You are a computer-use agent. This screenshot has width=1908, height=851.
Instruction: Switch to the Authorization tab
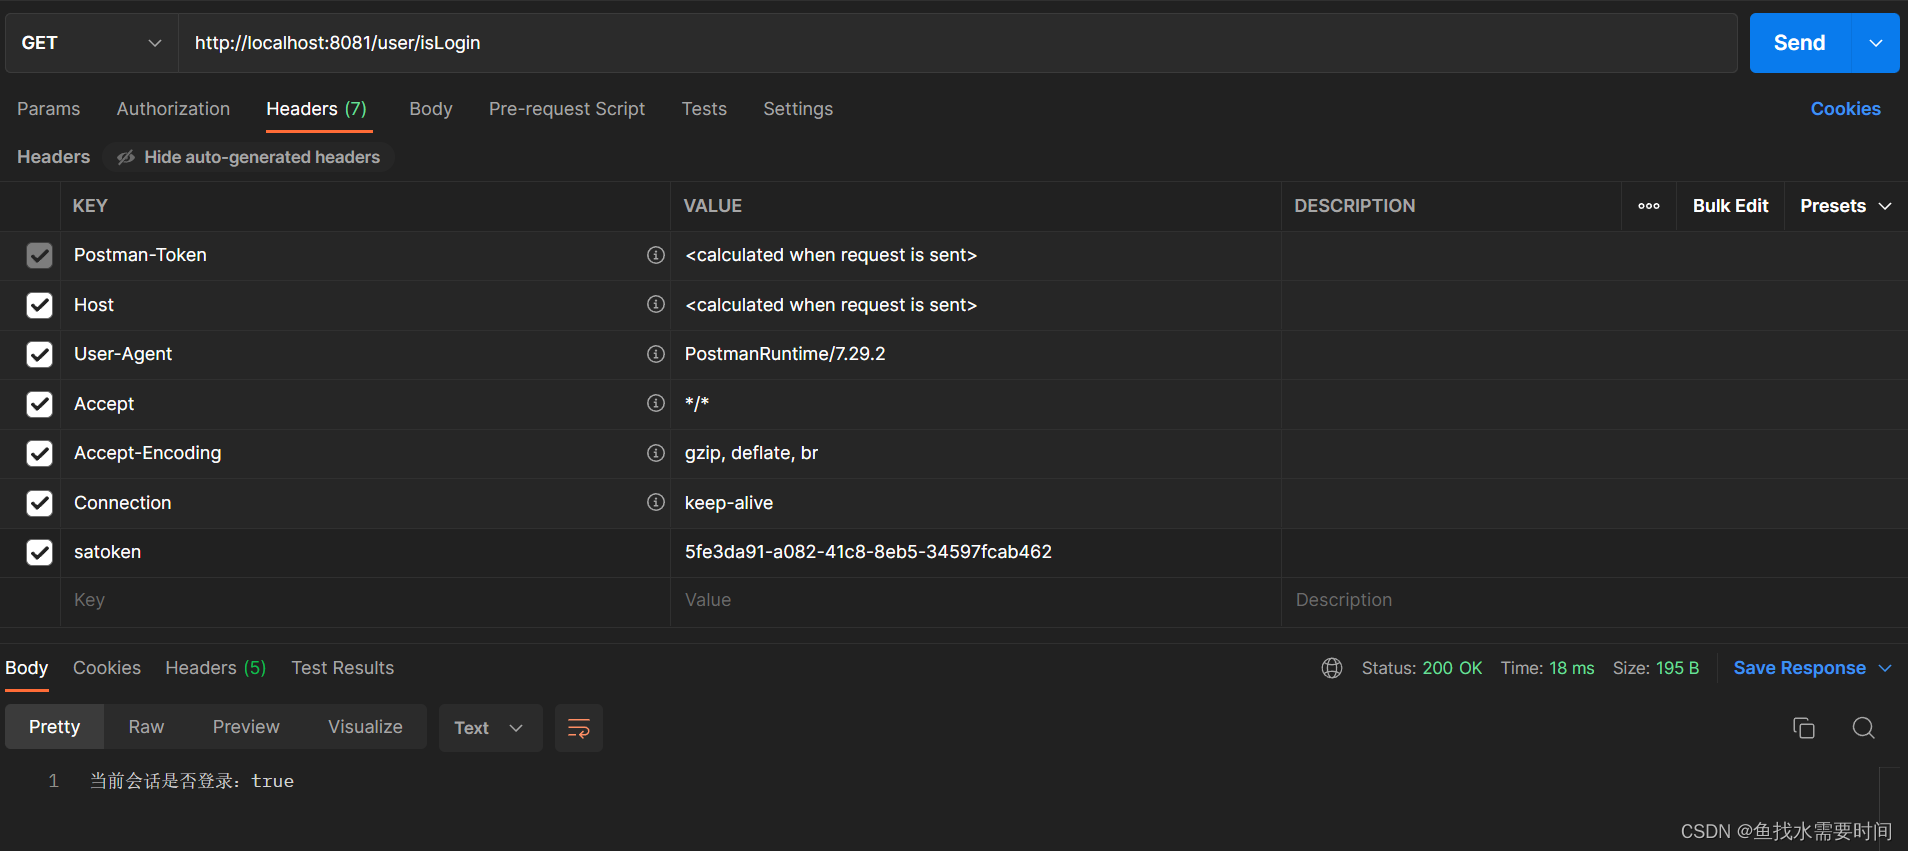173,109
